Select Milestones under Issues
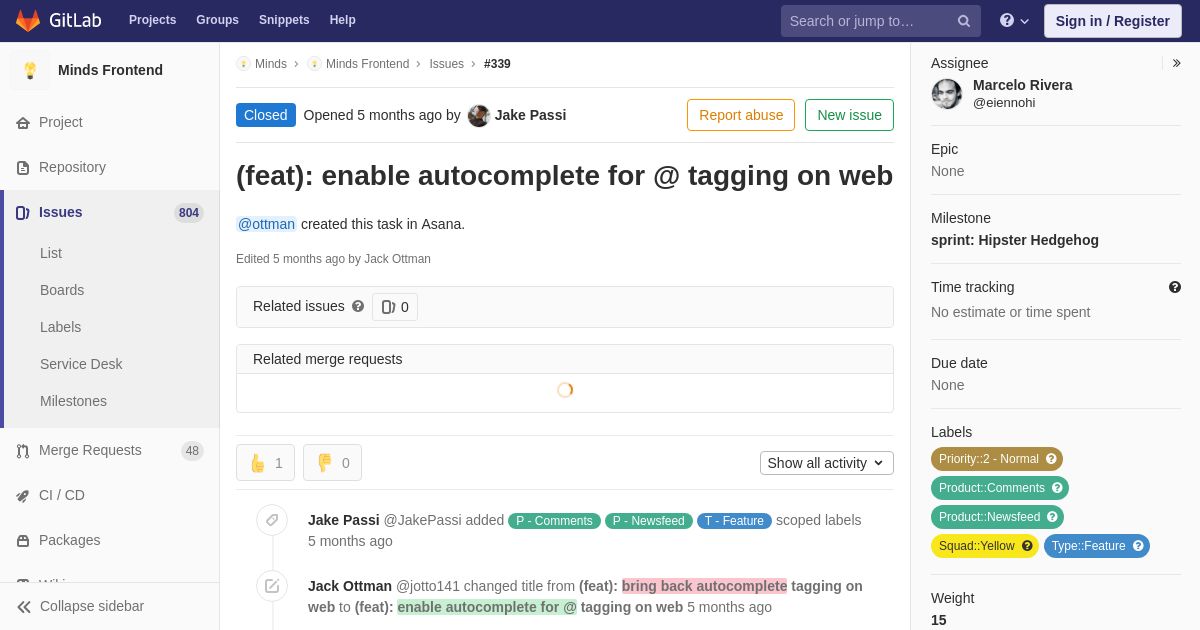This screenshot has width=1200, height=630. (x=73, y=401)
